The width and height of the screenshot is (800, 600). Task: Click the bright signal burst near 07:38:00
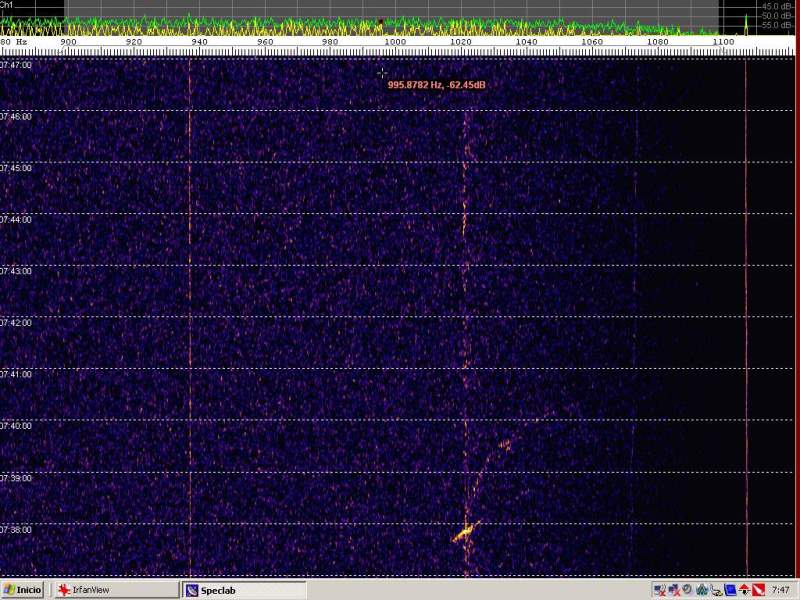[464, 533]
